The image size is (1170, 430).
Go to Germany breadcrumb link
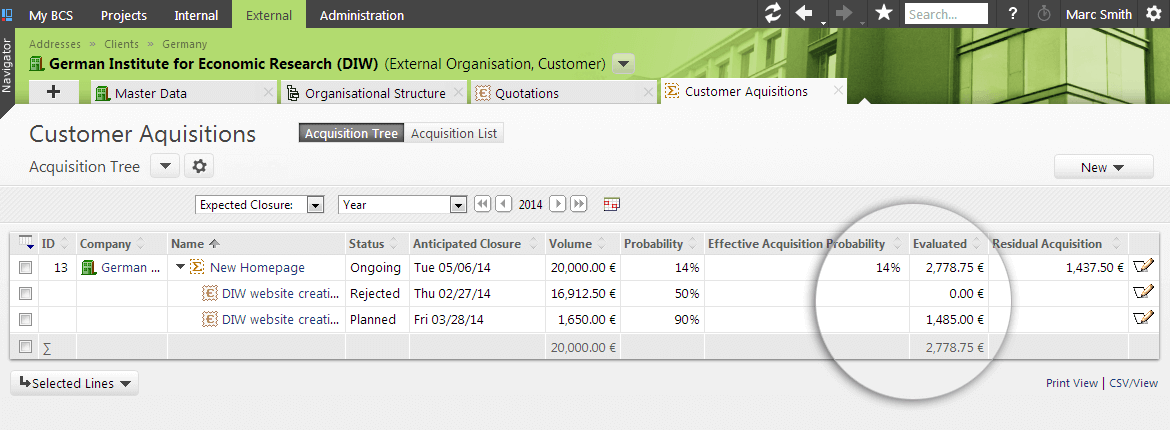click(x=184, y=44)
